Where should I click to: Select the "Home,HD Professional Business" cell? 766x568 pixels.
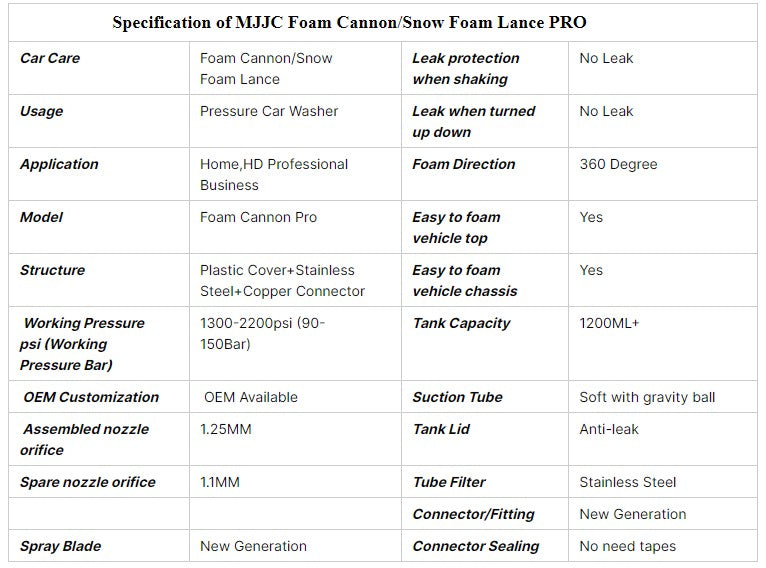(274, 174)
